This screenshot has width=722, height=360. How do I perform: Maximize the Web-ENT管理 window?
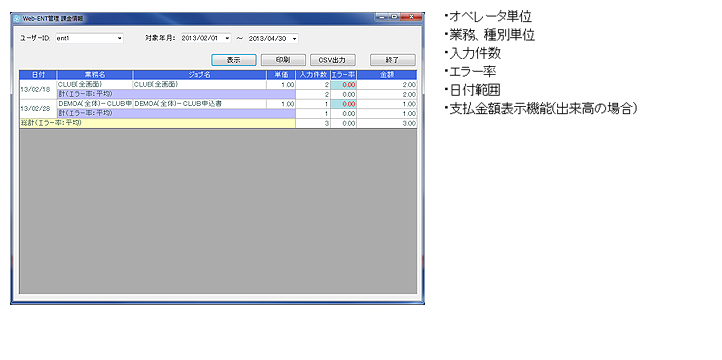(x=394, y=17)
